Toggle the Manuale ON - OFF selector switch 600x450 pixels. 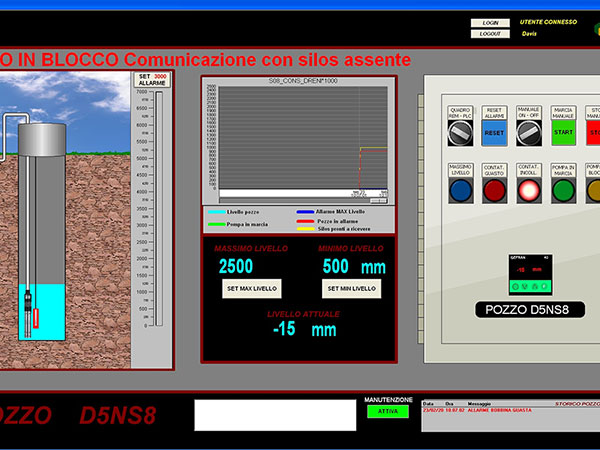(529, 131)
